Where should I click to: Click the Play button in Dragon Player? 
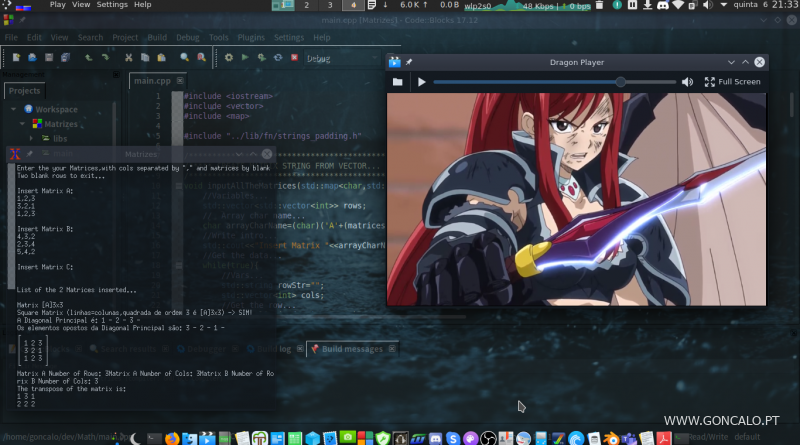421,82
